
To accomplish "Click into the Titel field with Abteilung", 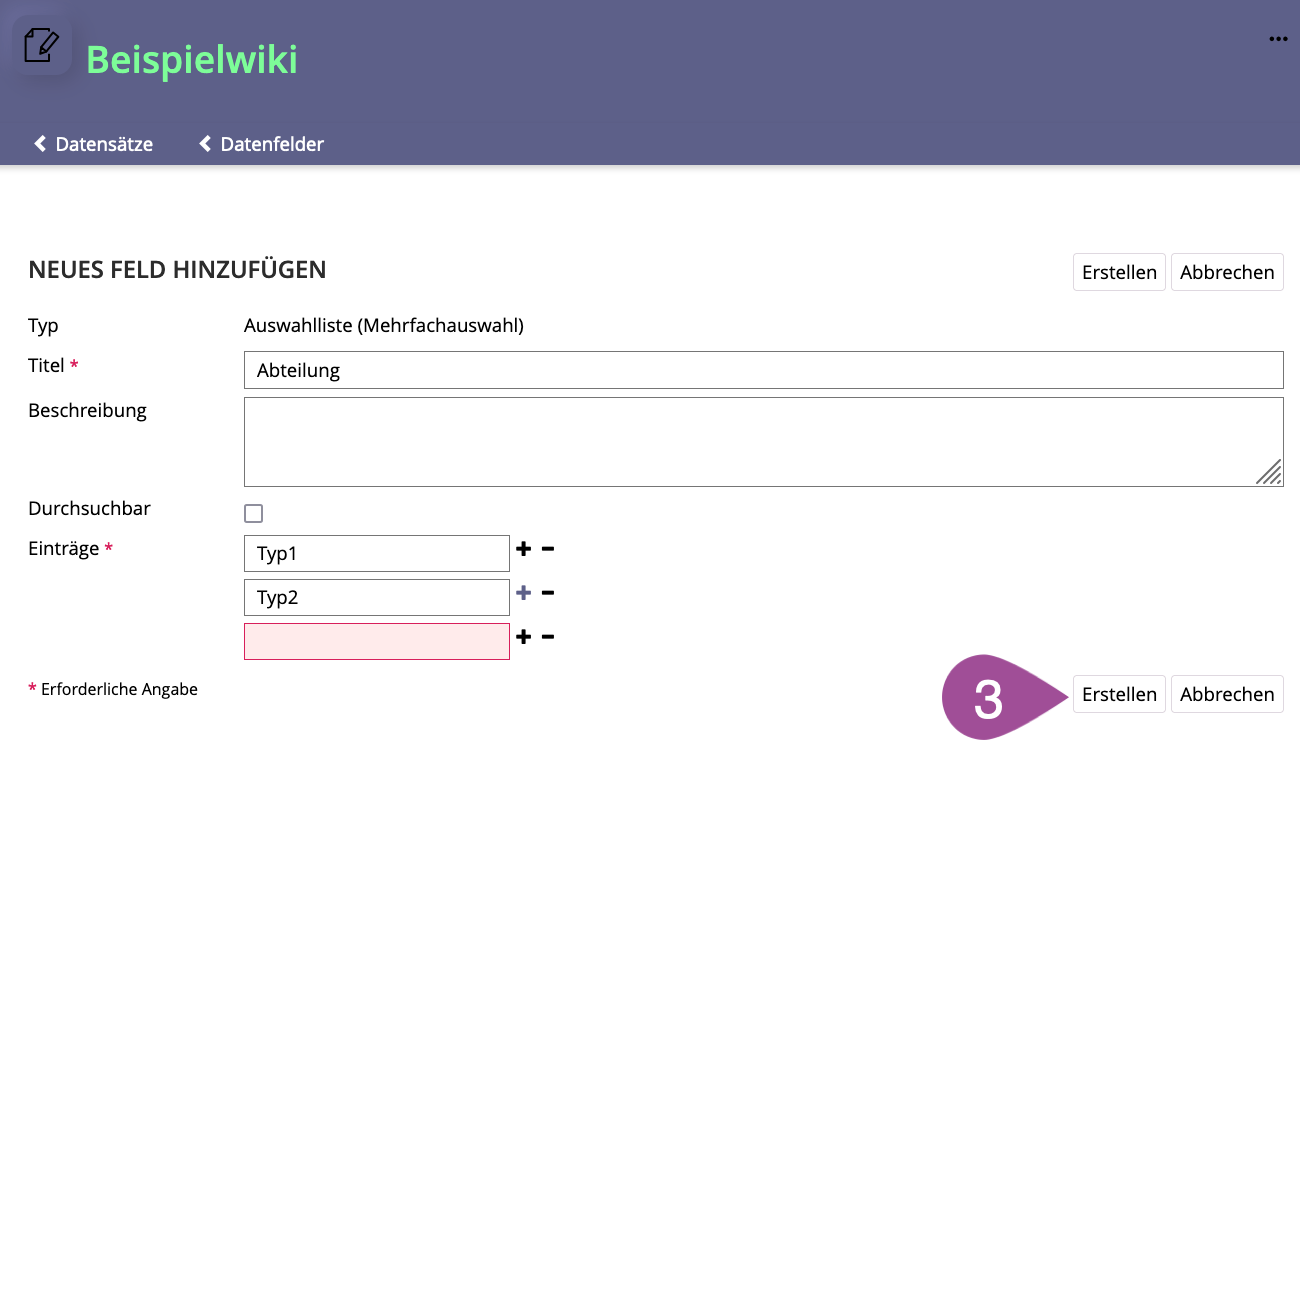I will click(x=762, y=370).
